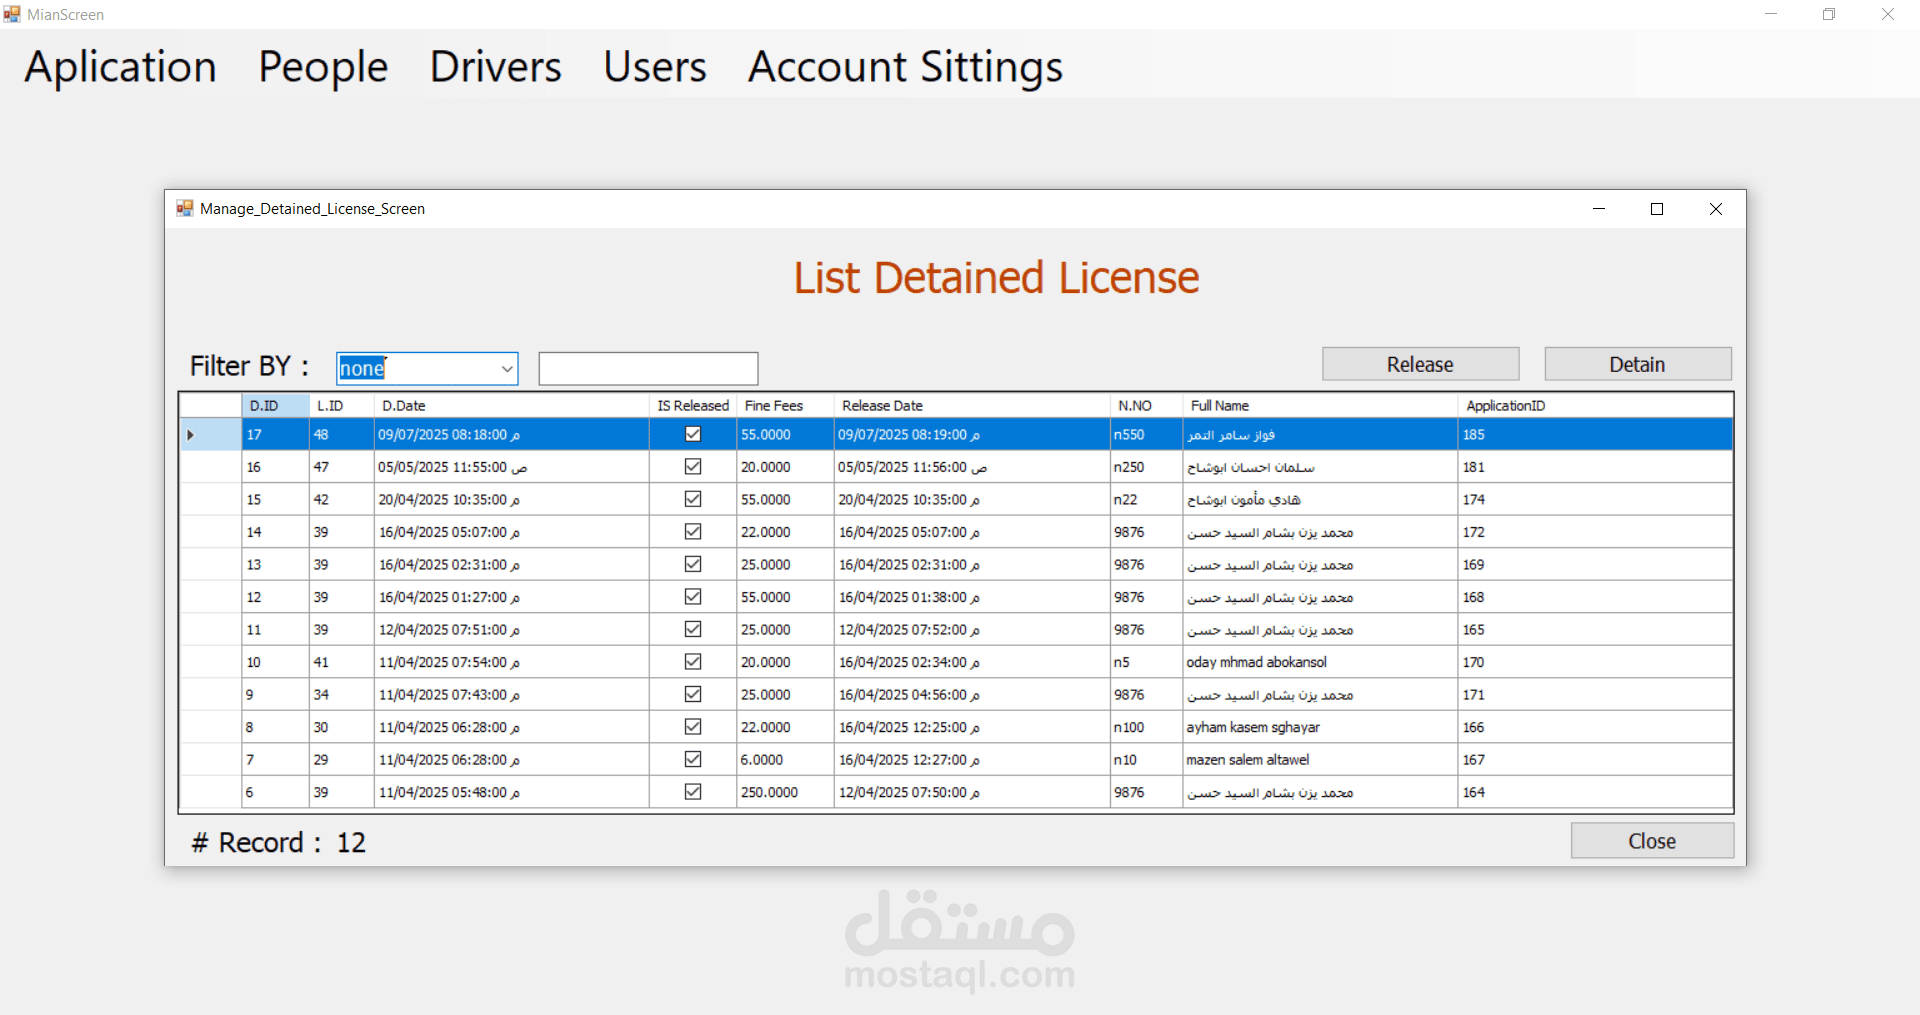Toggle Is Released checkbox for D.ID 10
This screenshot has width=1920, height=1015.
(x=693, y=662)
